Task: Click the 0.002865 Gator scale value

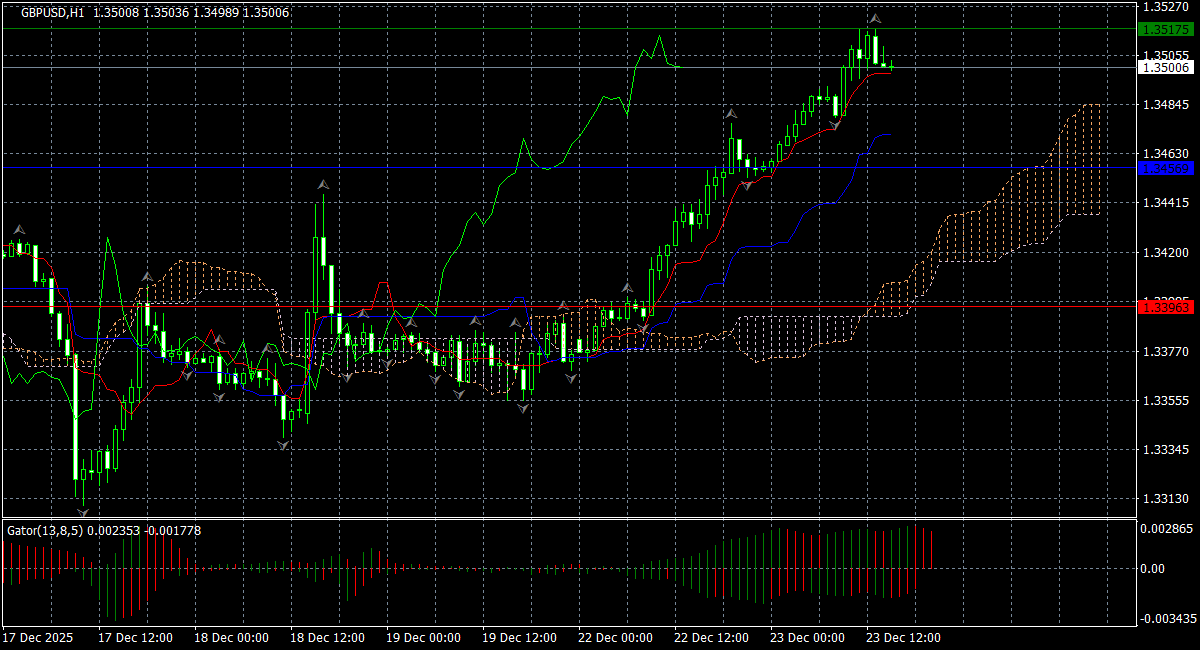Action: [x=1167, y=527]
